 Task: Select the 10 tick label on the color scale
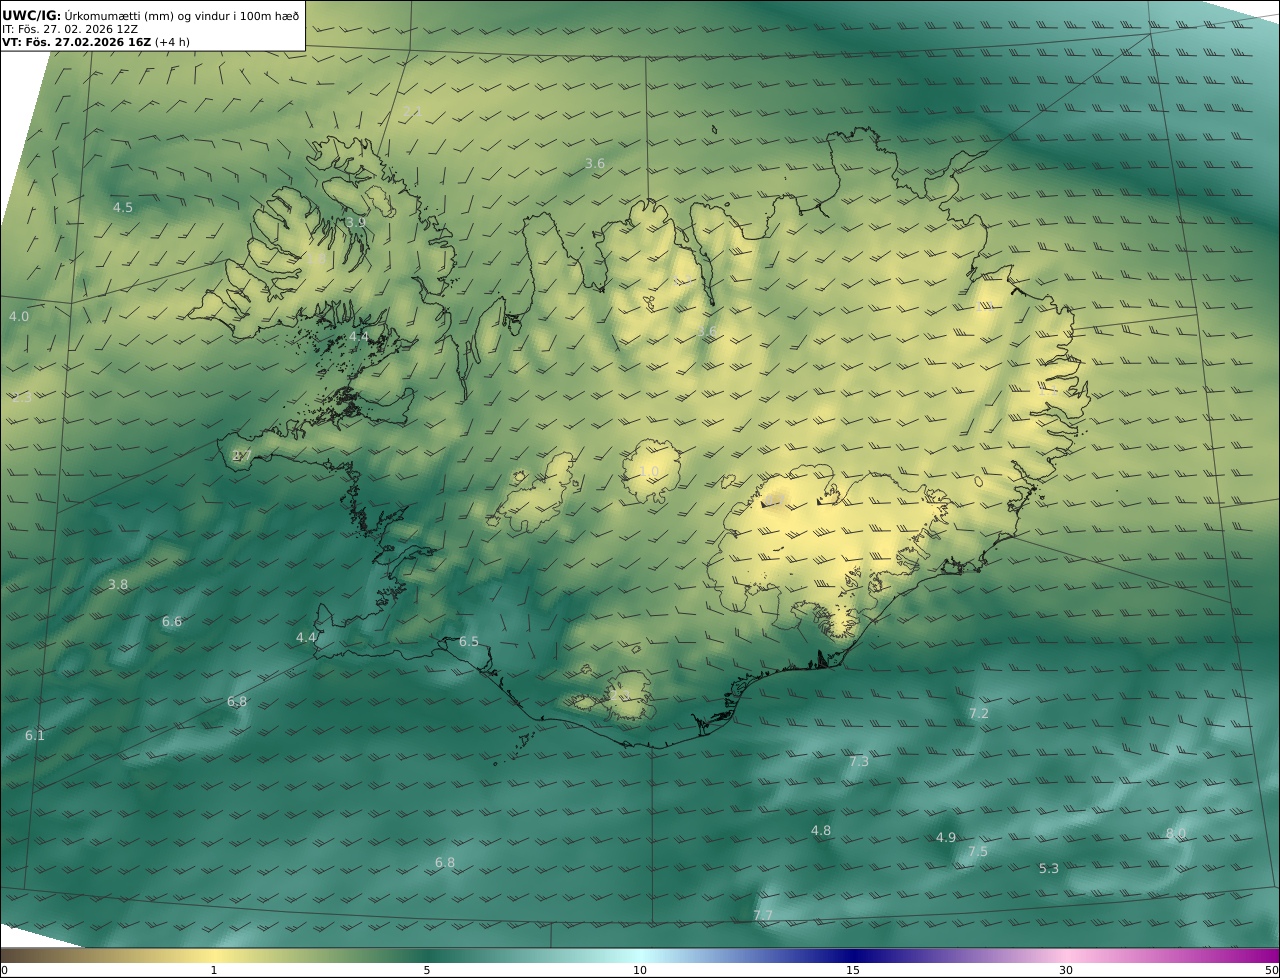pos(640,970)
